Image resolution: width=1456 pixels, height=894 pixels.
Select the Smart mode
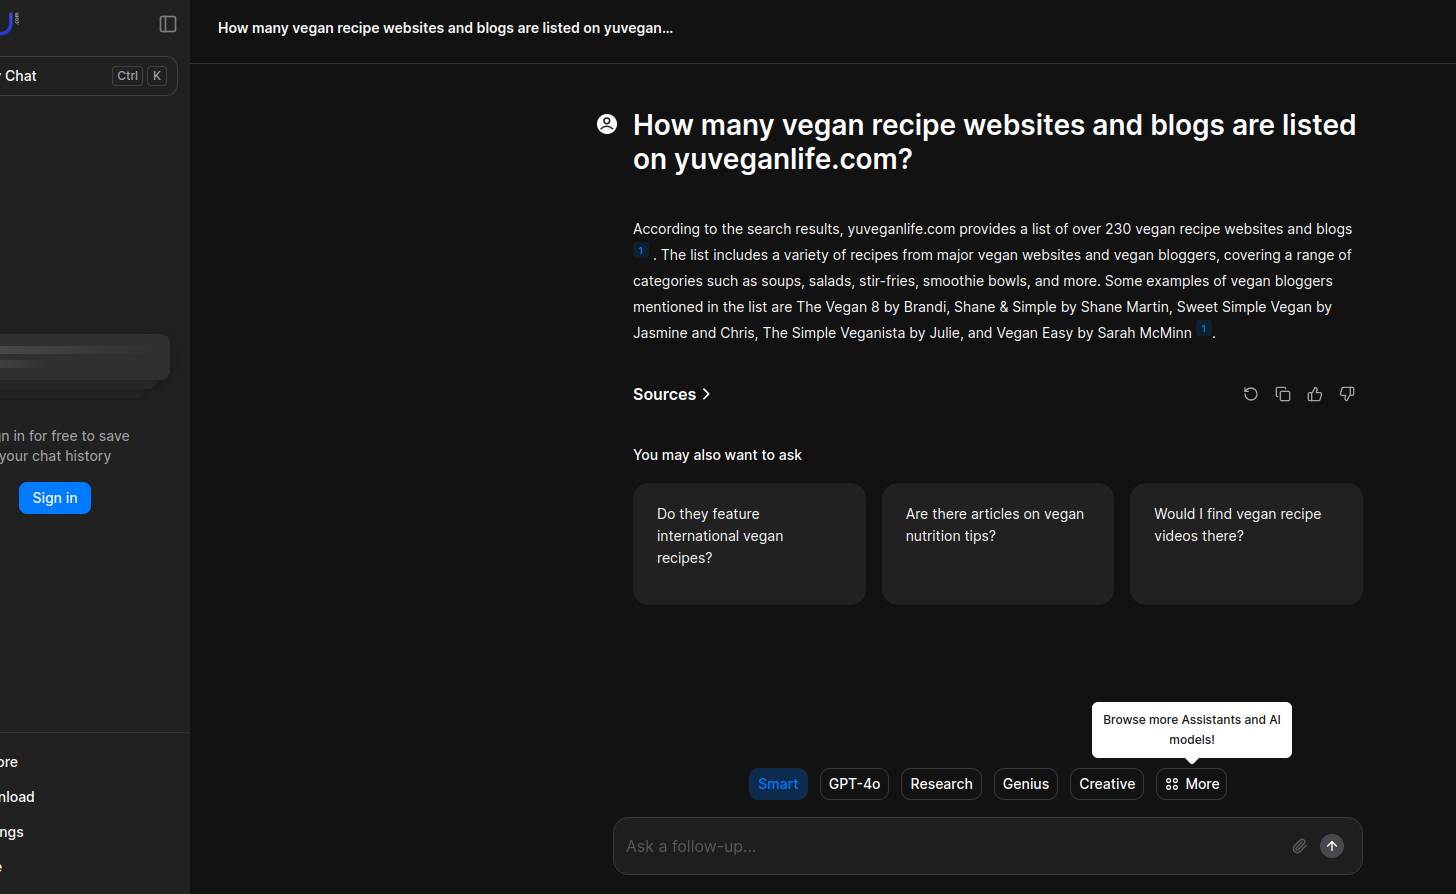coord(778,784)
